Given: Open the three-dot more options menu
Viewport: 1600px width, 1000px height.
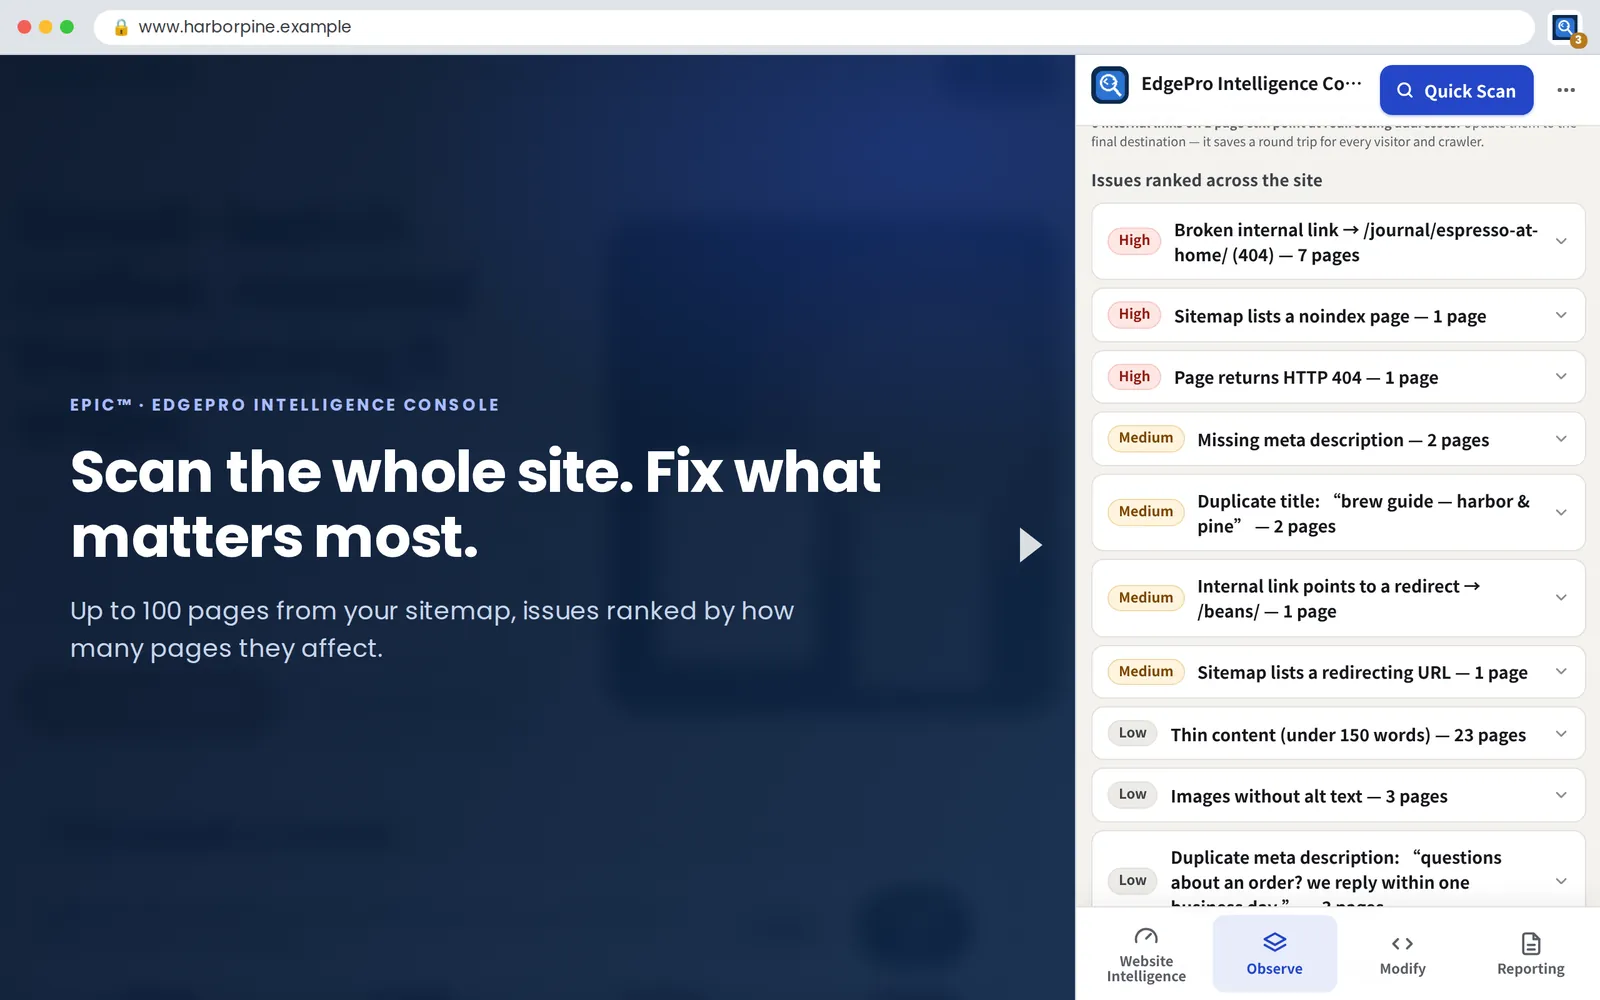Looking at the screenshot, I should pyautogui.click(x=1566, y=90).
